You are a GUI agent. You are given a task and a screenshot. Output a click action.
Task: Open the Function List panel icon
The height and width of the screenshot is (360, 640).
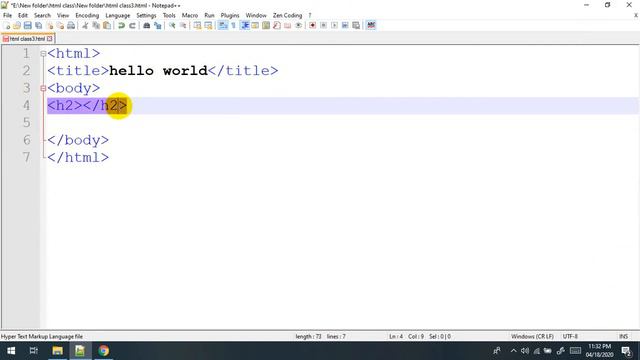277,25
